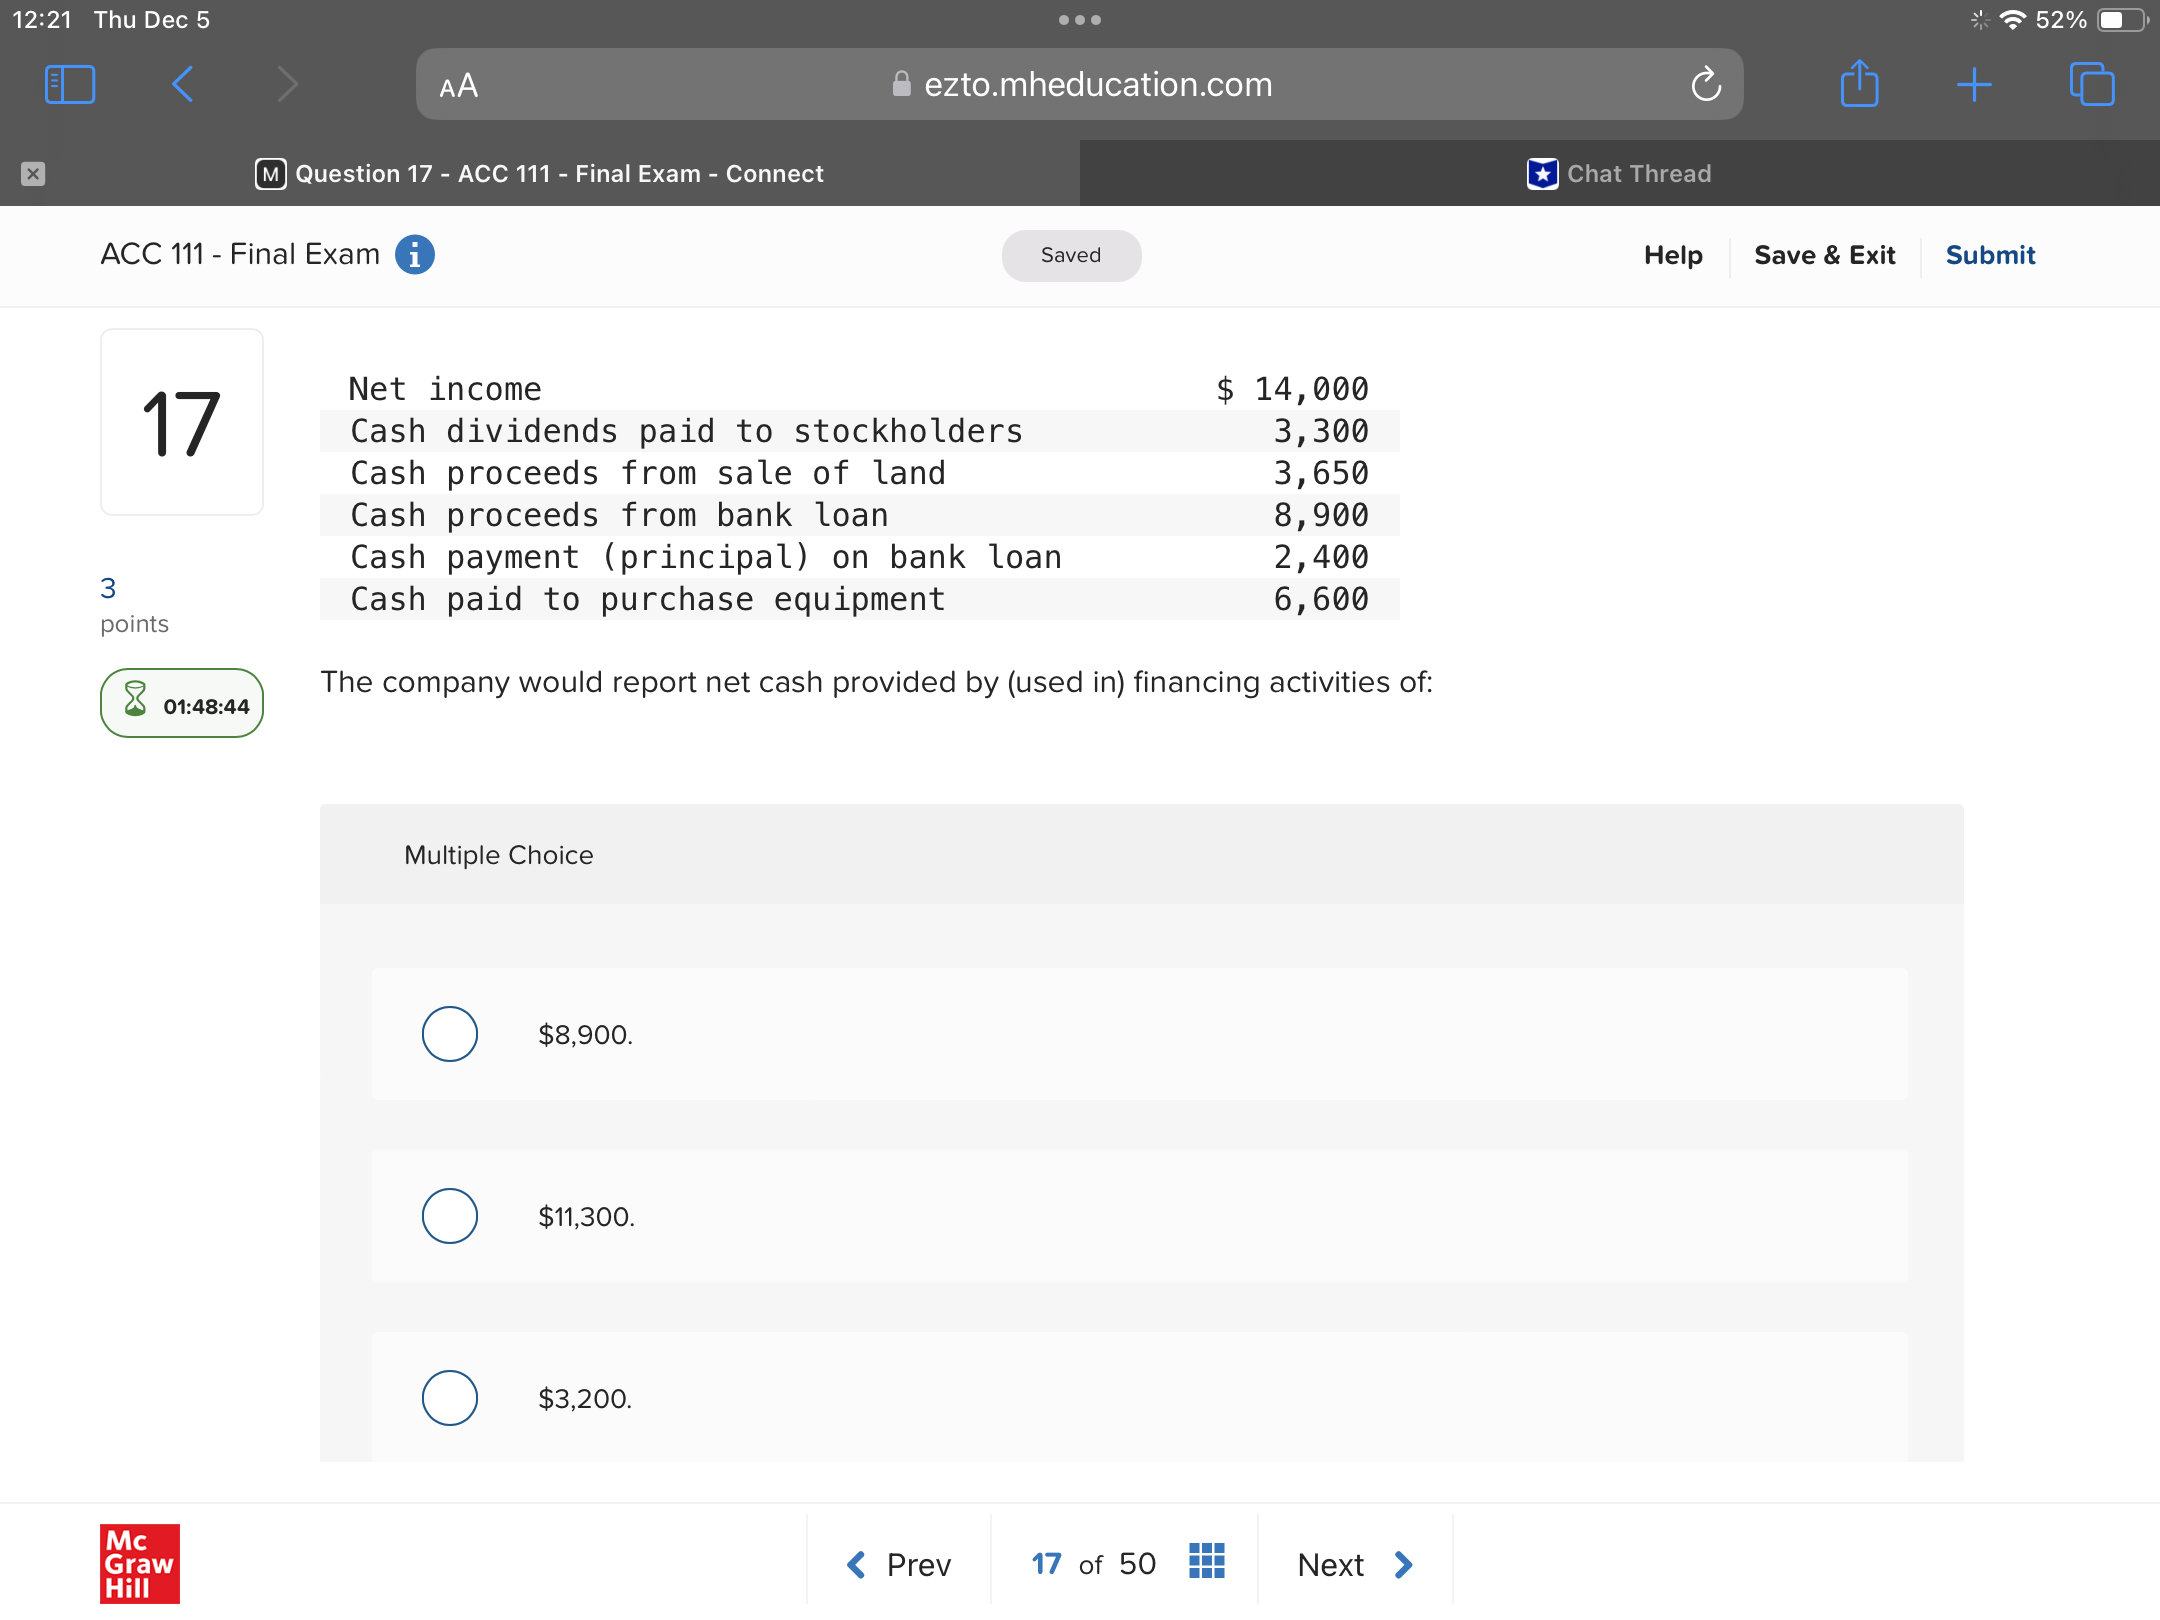The image size is (2160, 1620).
Task: Select the $8,900 answer option
Action: [450, 1034]
